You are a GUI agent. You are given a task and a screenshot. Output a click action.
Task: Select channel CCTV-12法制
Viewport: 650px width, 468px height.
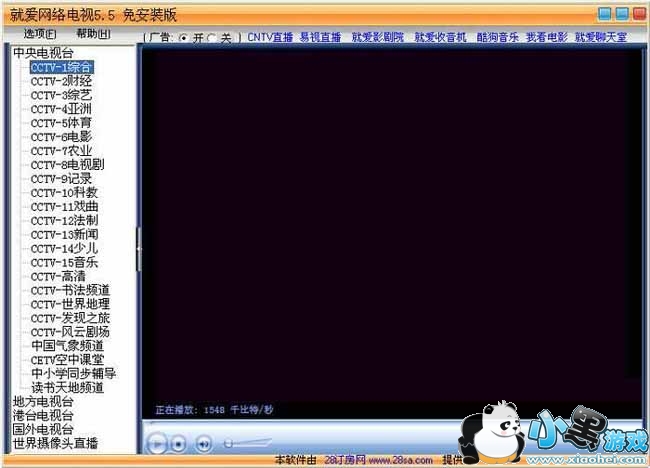coord(64,221)
